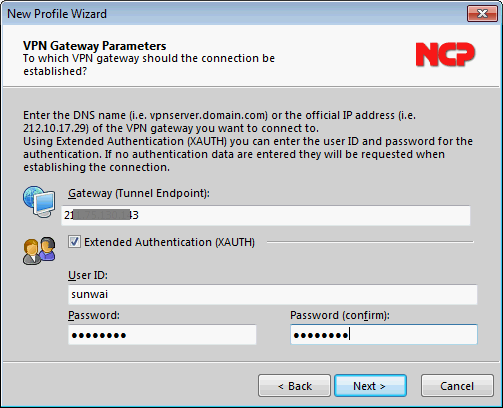The image size is (503, 408).
Task: Click the globe and monitor gateway icon
Action: pyautogui.click(x=39, y=202)
